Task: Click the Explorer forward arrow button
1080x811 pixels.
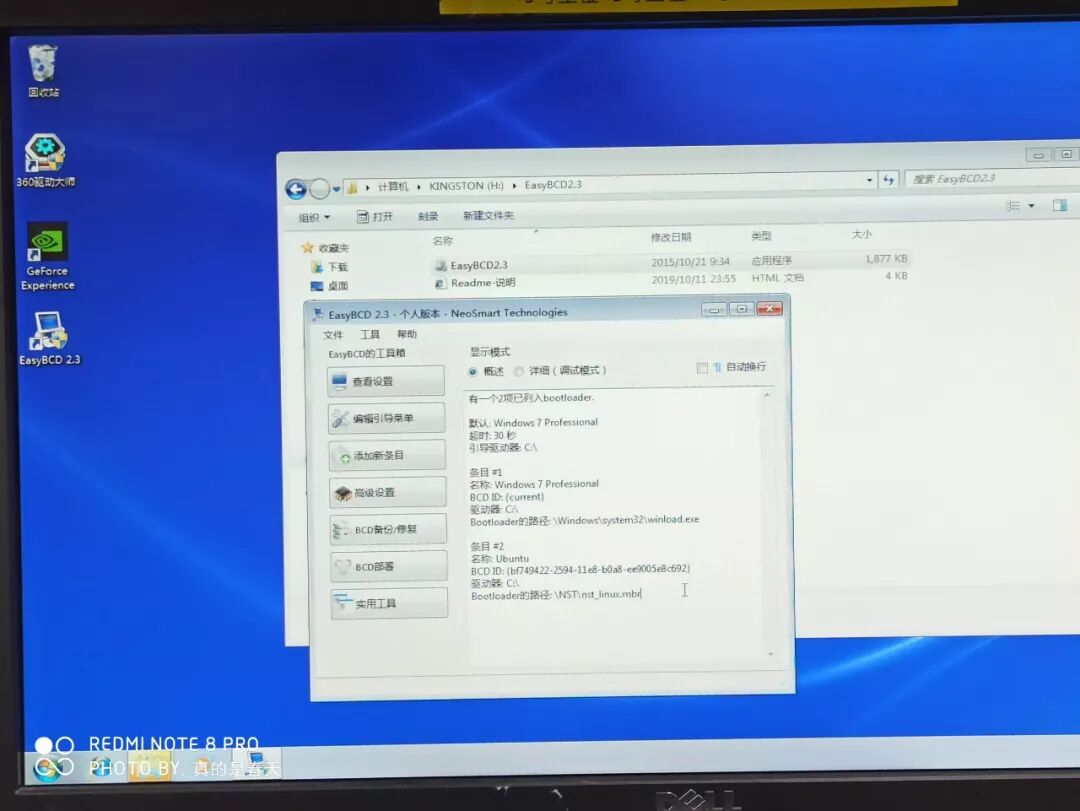Action: [319, 188]
